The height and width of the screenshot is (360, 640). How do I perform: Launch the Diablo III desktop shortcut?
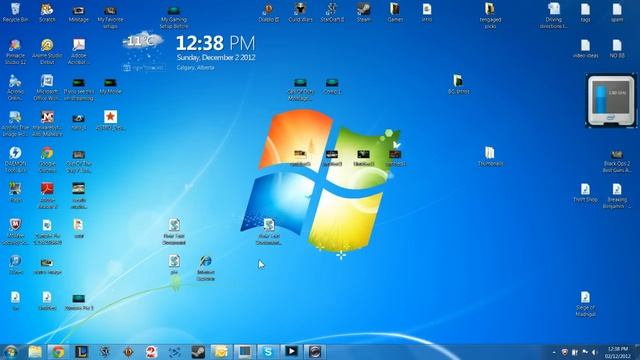[x=269, y=12]
